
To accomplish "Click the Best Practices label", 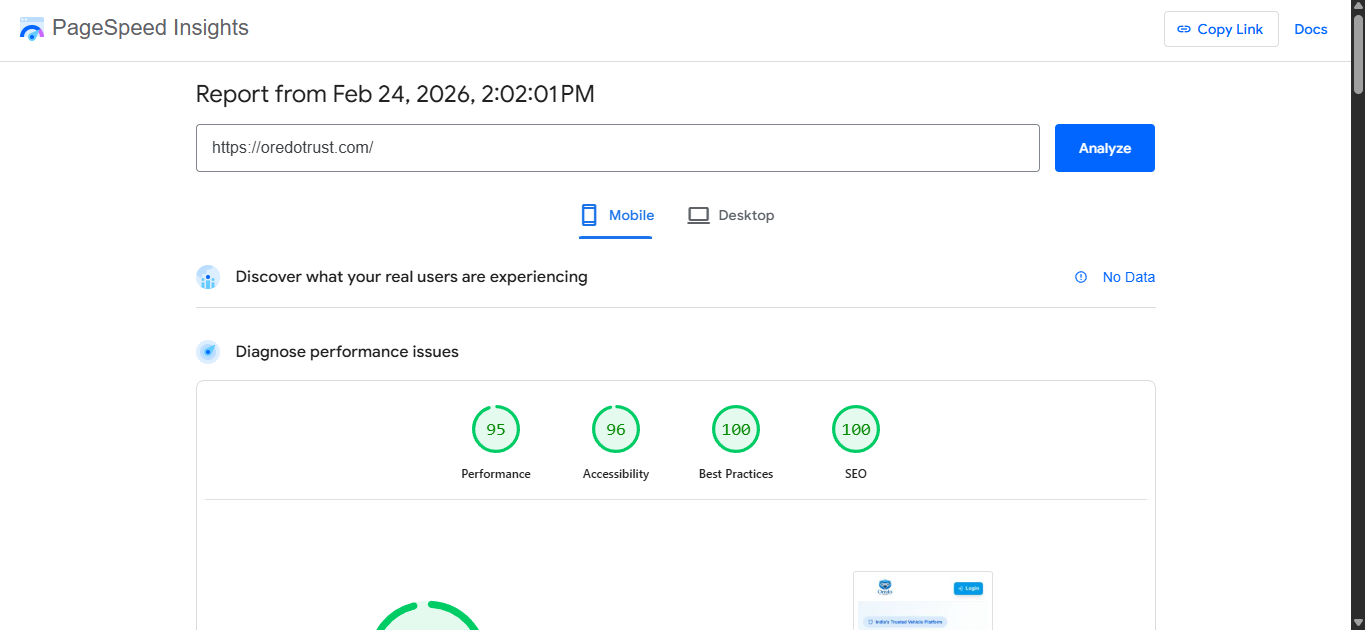I will click(736, 474).
